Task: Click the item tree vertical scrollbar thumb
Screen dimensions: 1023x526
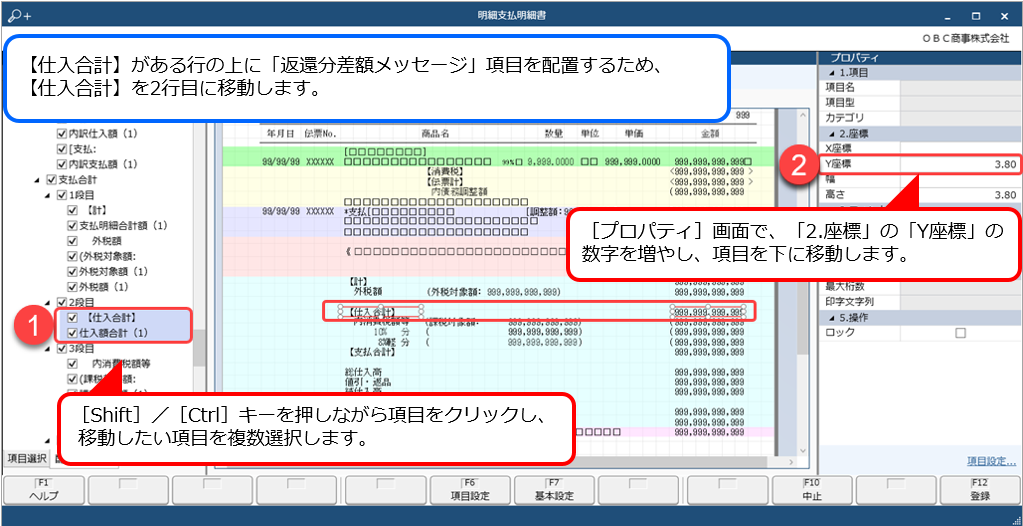Action: tap(199, 347)
